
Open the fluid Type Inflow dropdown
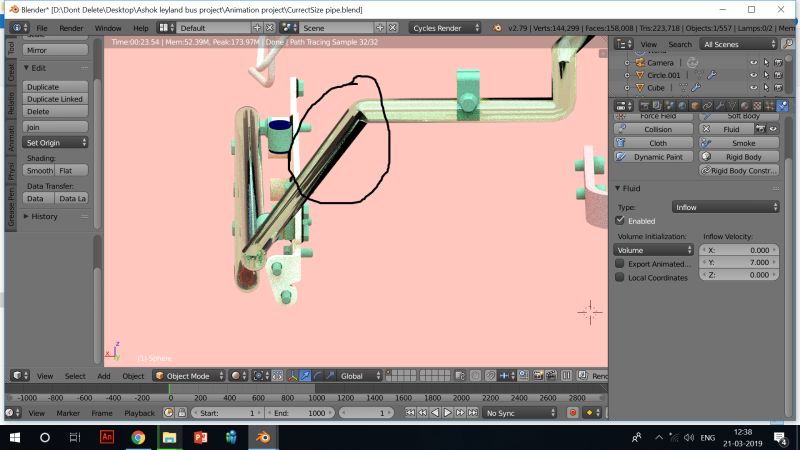tap(726, 207)
